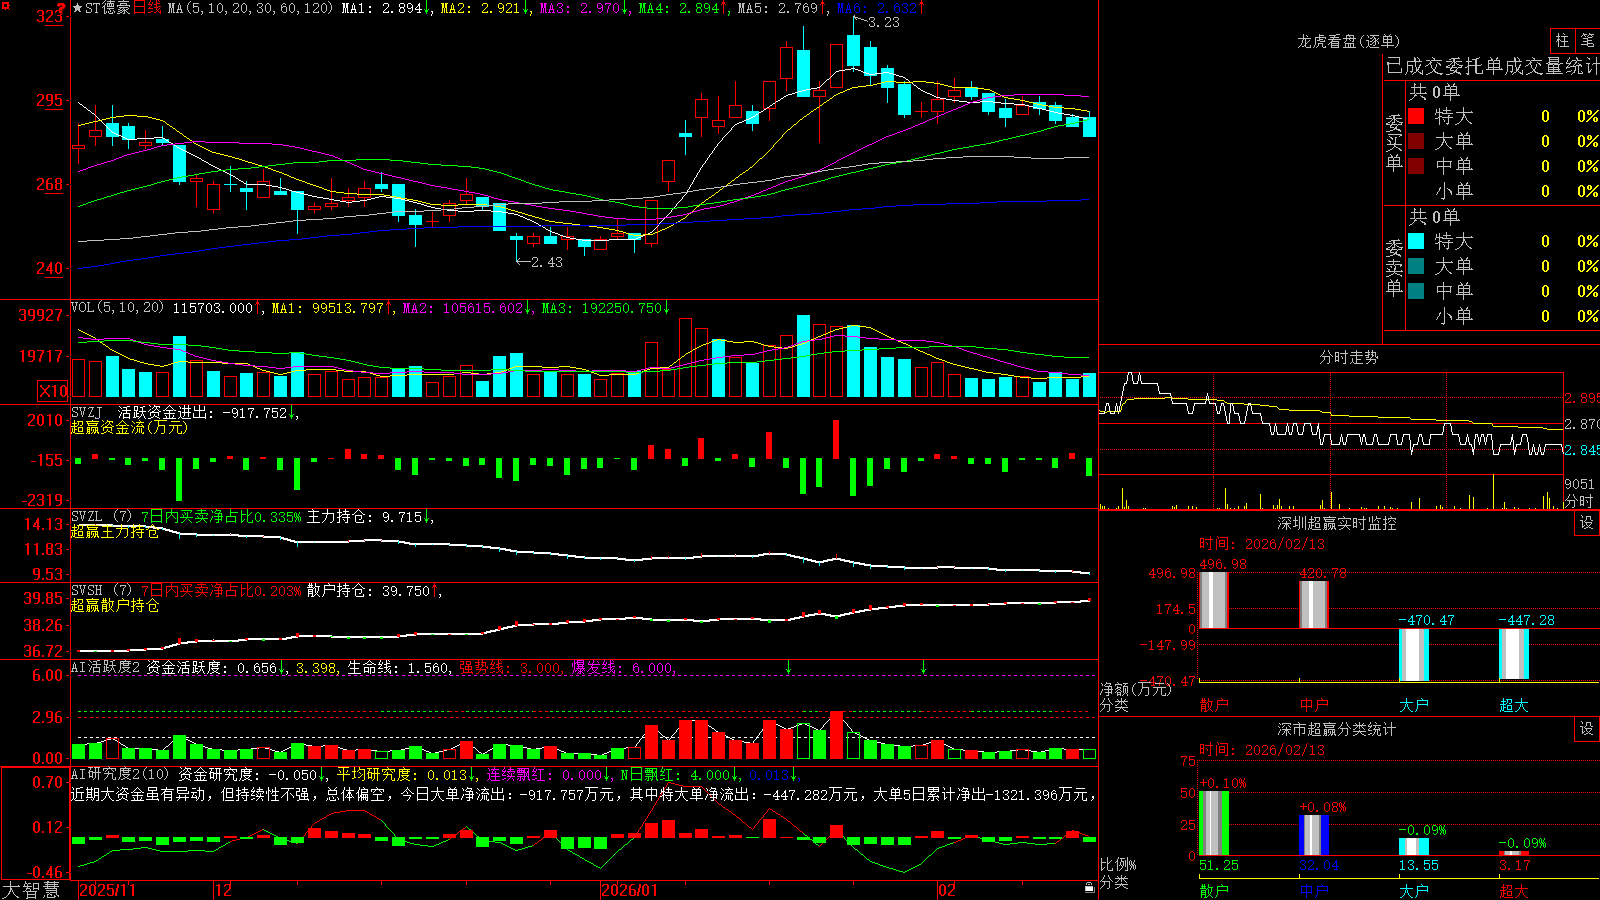Click the 深圳超赢实时监控 panel title
Image resolution: width=1600 pixels, height=900 pixels.
[x=1337, y=523]
